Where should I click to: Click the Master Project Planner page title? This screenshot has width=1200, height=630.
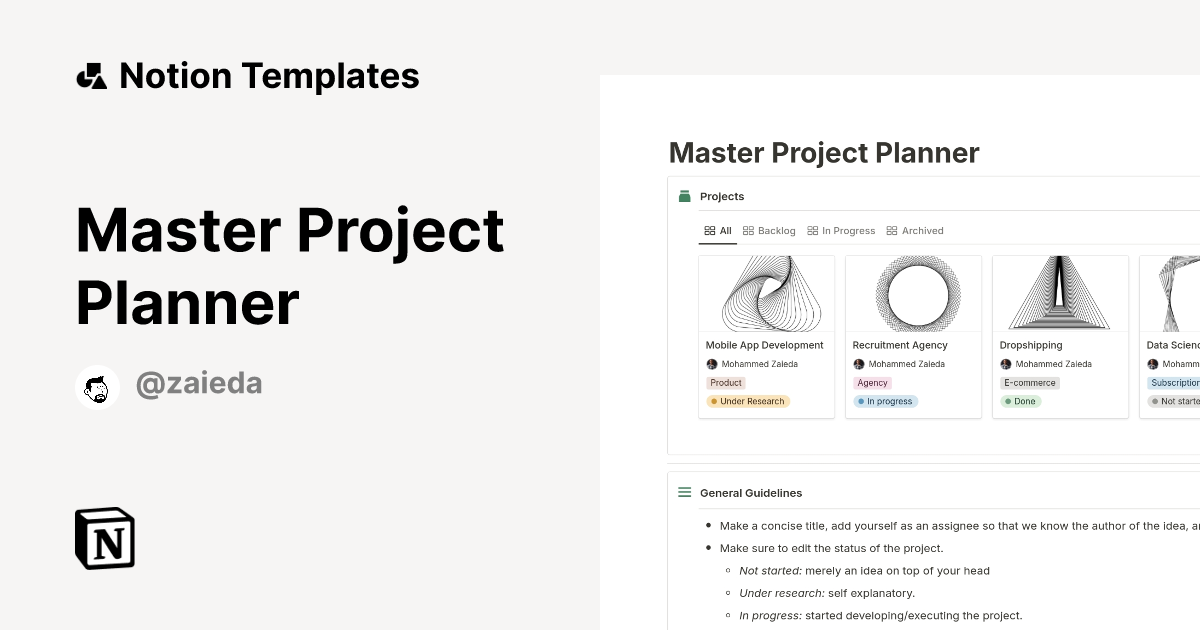823,152
